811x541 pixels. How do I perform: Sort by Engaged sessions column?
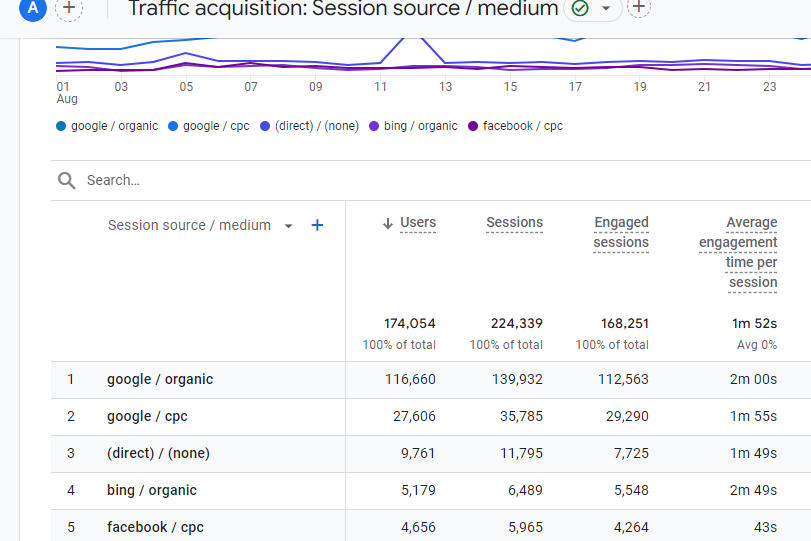click(x=621, y=232)
